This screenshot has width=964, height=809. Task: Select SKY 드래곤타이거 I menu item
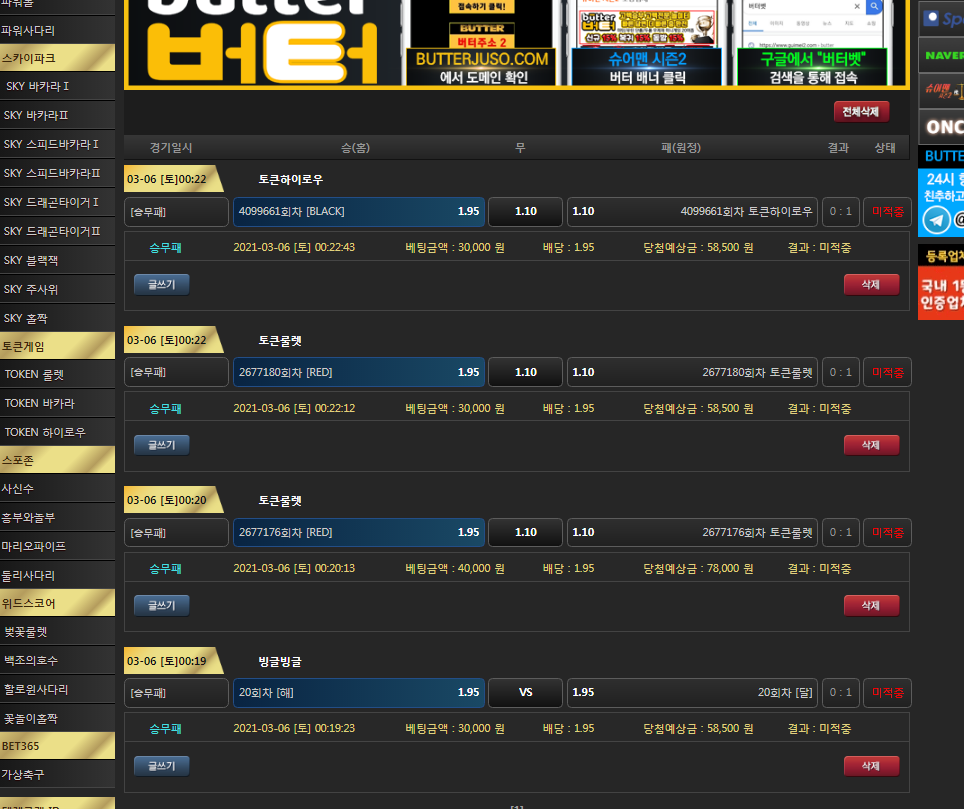pyautogui.click(x=57, y=203)
